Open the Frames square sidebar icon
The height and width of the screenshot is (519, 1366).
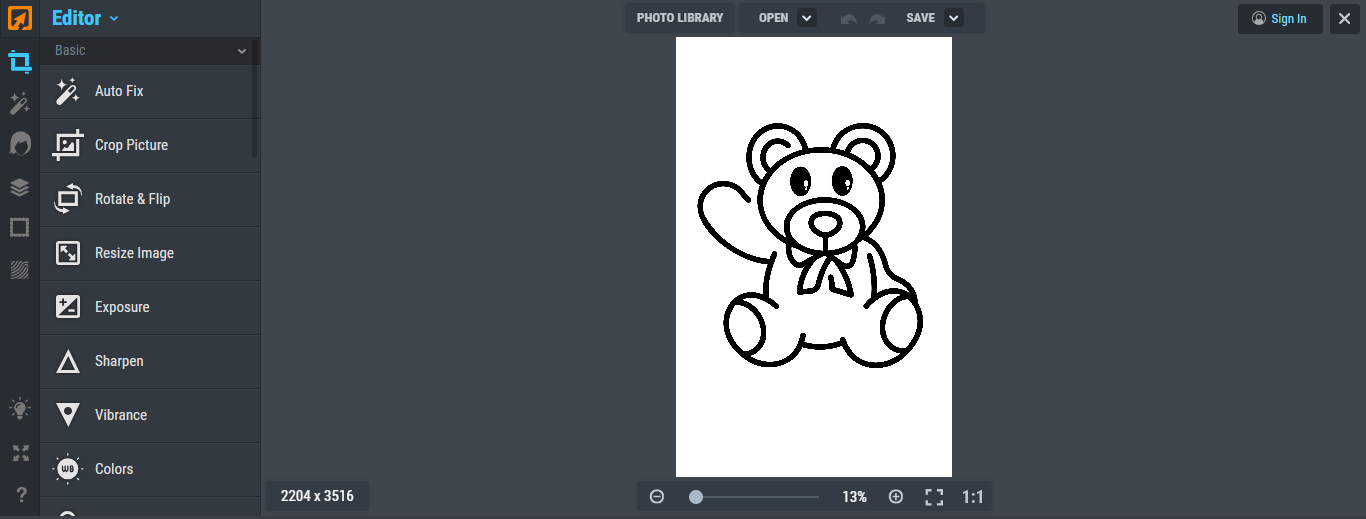pos(20,228)
